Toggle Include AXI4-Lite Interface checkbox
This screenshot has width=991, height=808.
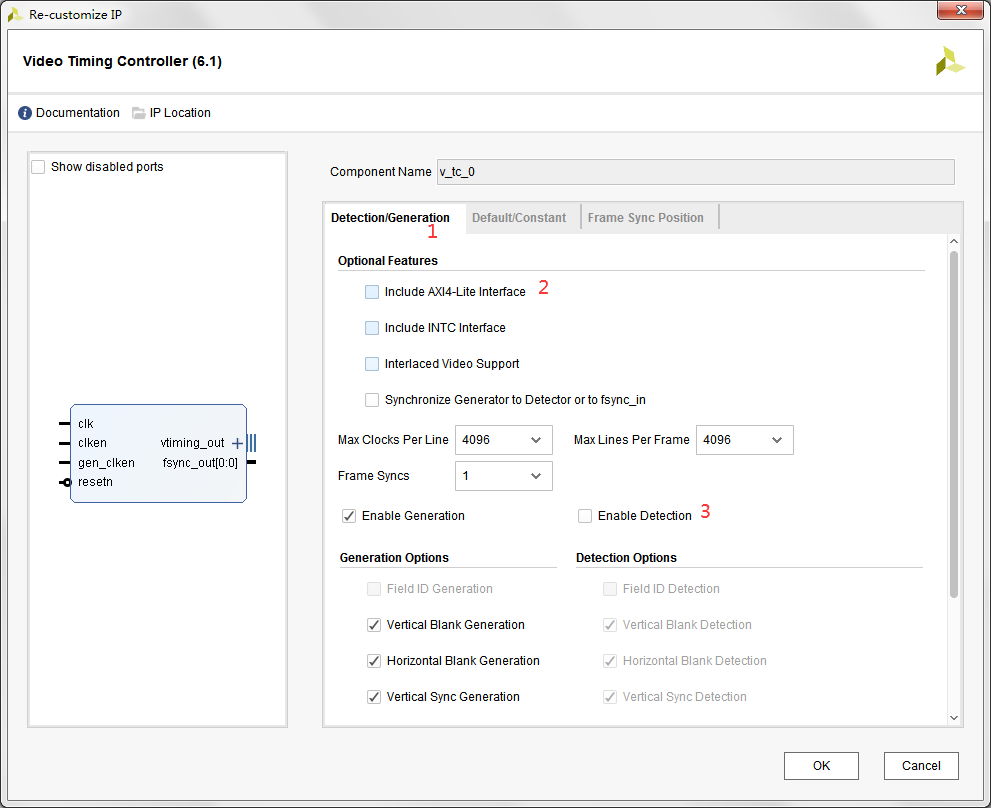coord(372,292)
